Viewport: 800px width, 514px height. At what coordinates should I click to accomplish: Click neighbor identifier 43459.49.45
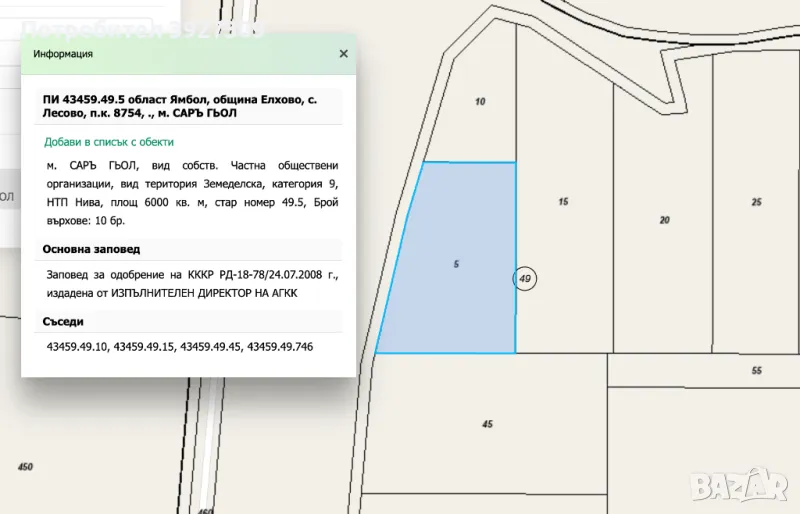click(x=211, y=347)
